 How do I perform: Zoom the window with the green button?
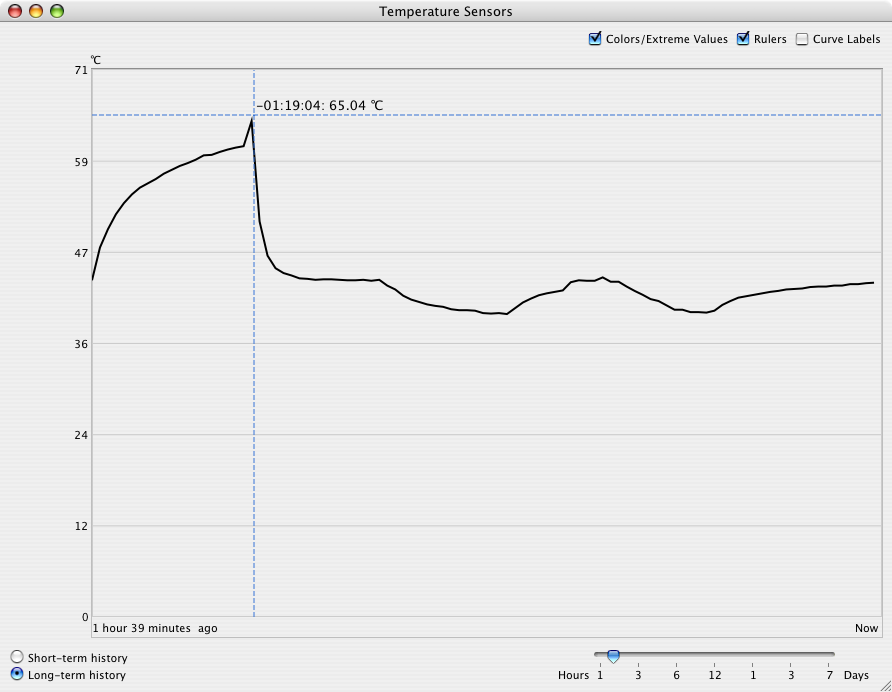click(57, 12)
